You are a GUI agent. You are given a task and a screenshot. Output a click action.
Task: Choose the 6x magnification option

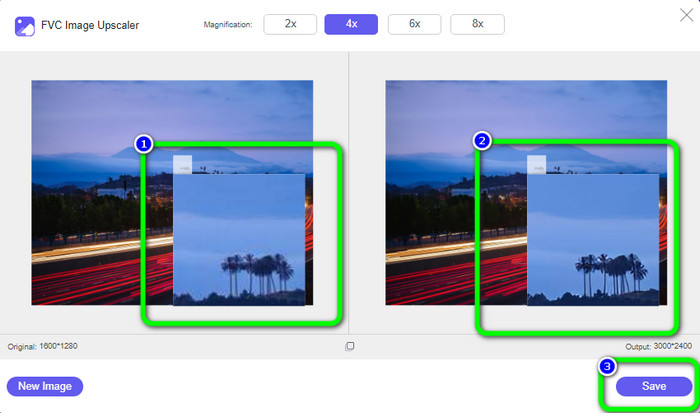tap(415, 24)
